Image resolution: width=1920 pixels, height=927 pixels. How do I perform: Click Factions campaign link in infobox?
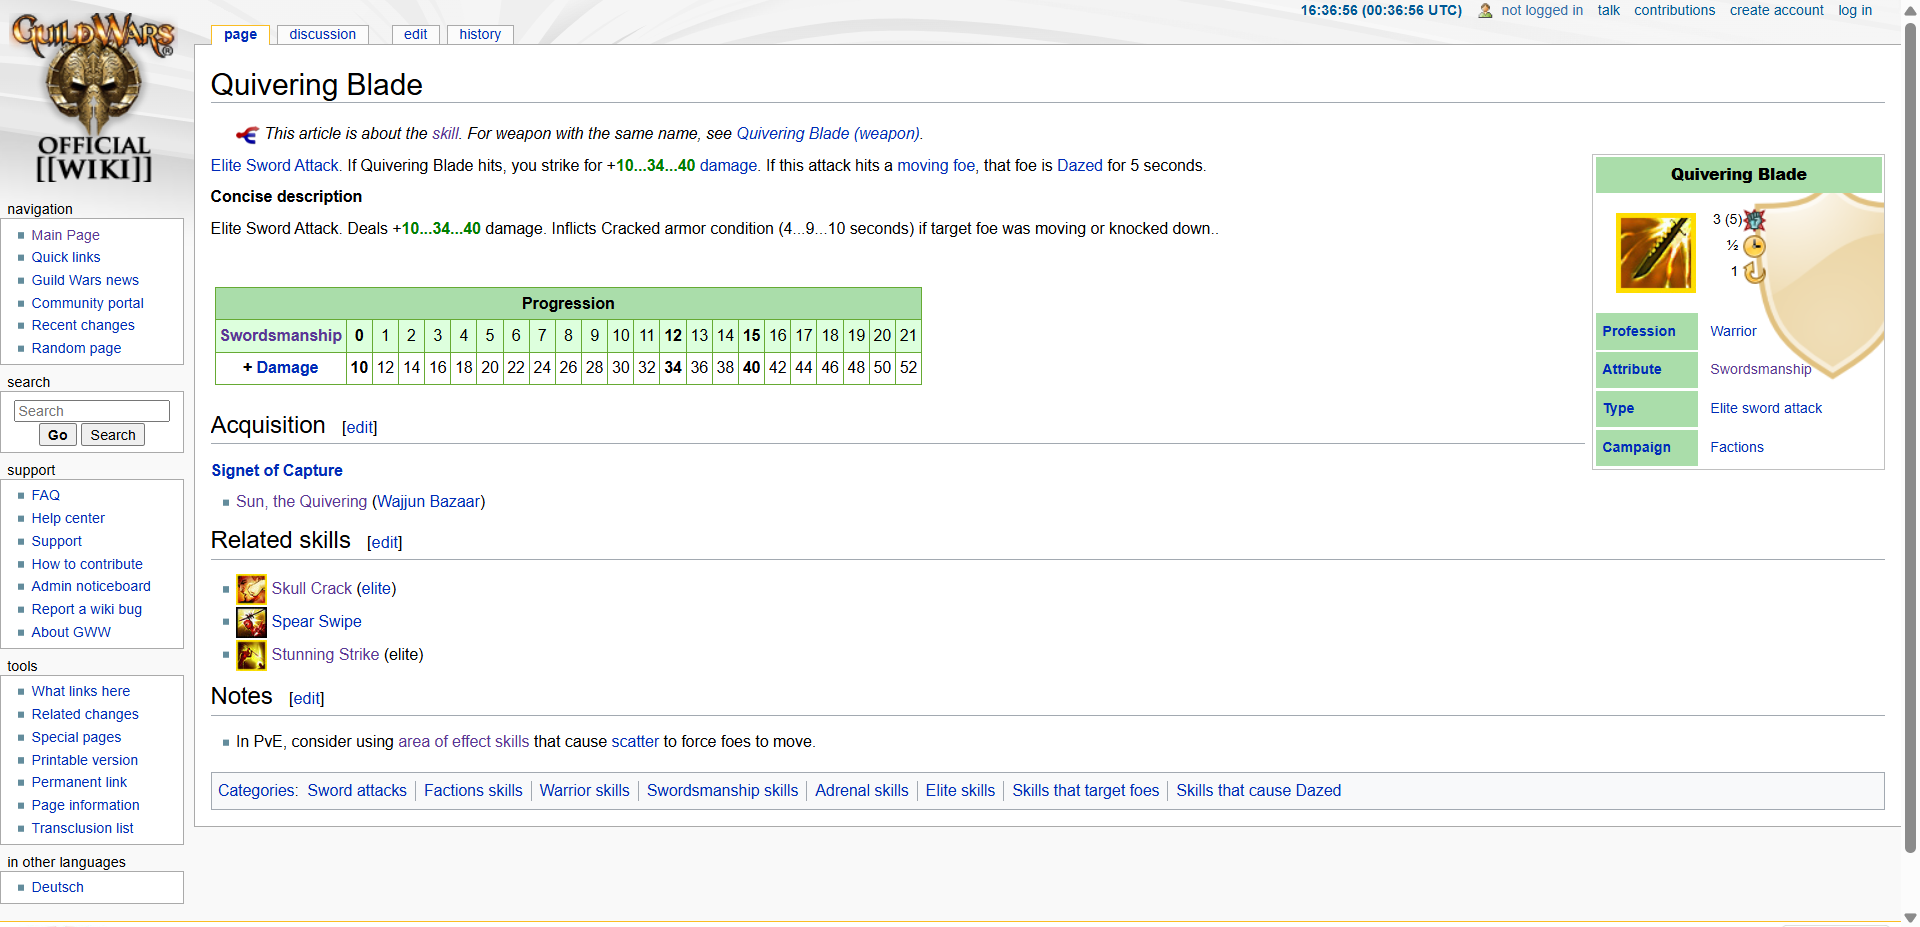pyautogui.click(x=1737, y=447)
